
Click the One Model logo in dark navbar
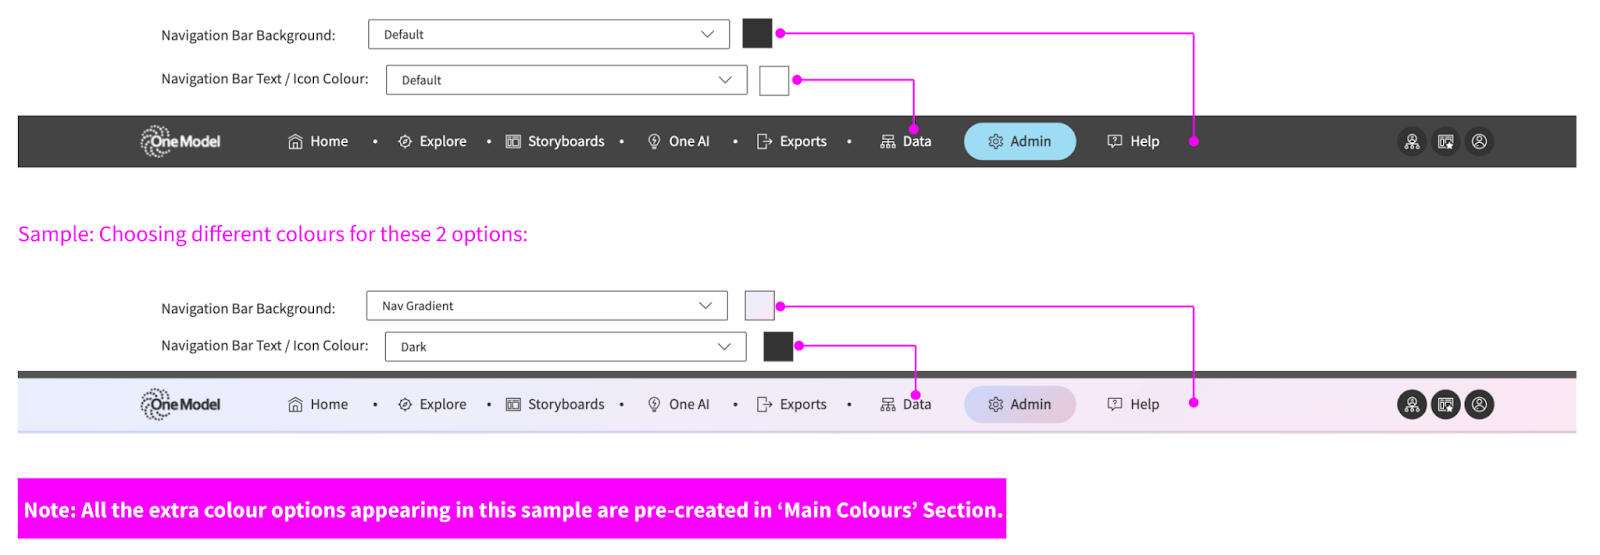coord(181,142)
